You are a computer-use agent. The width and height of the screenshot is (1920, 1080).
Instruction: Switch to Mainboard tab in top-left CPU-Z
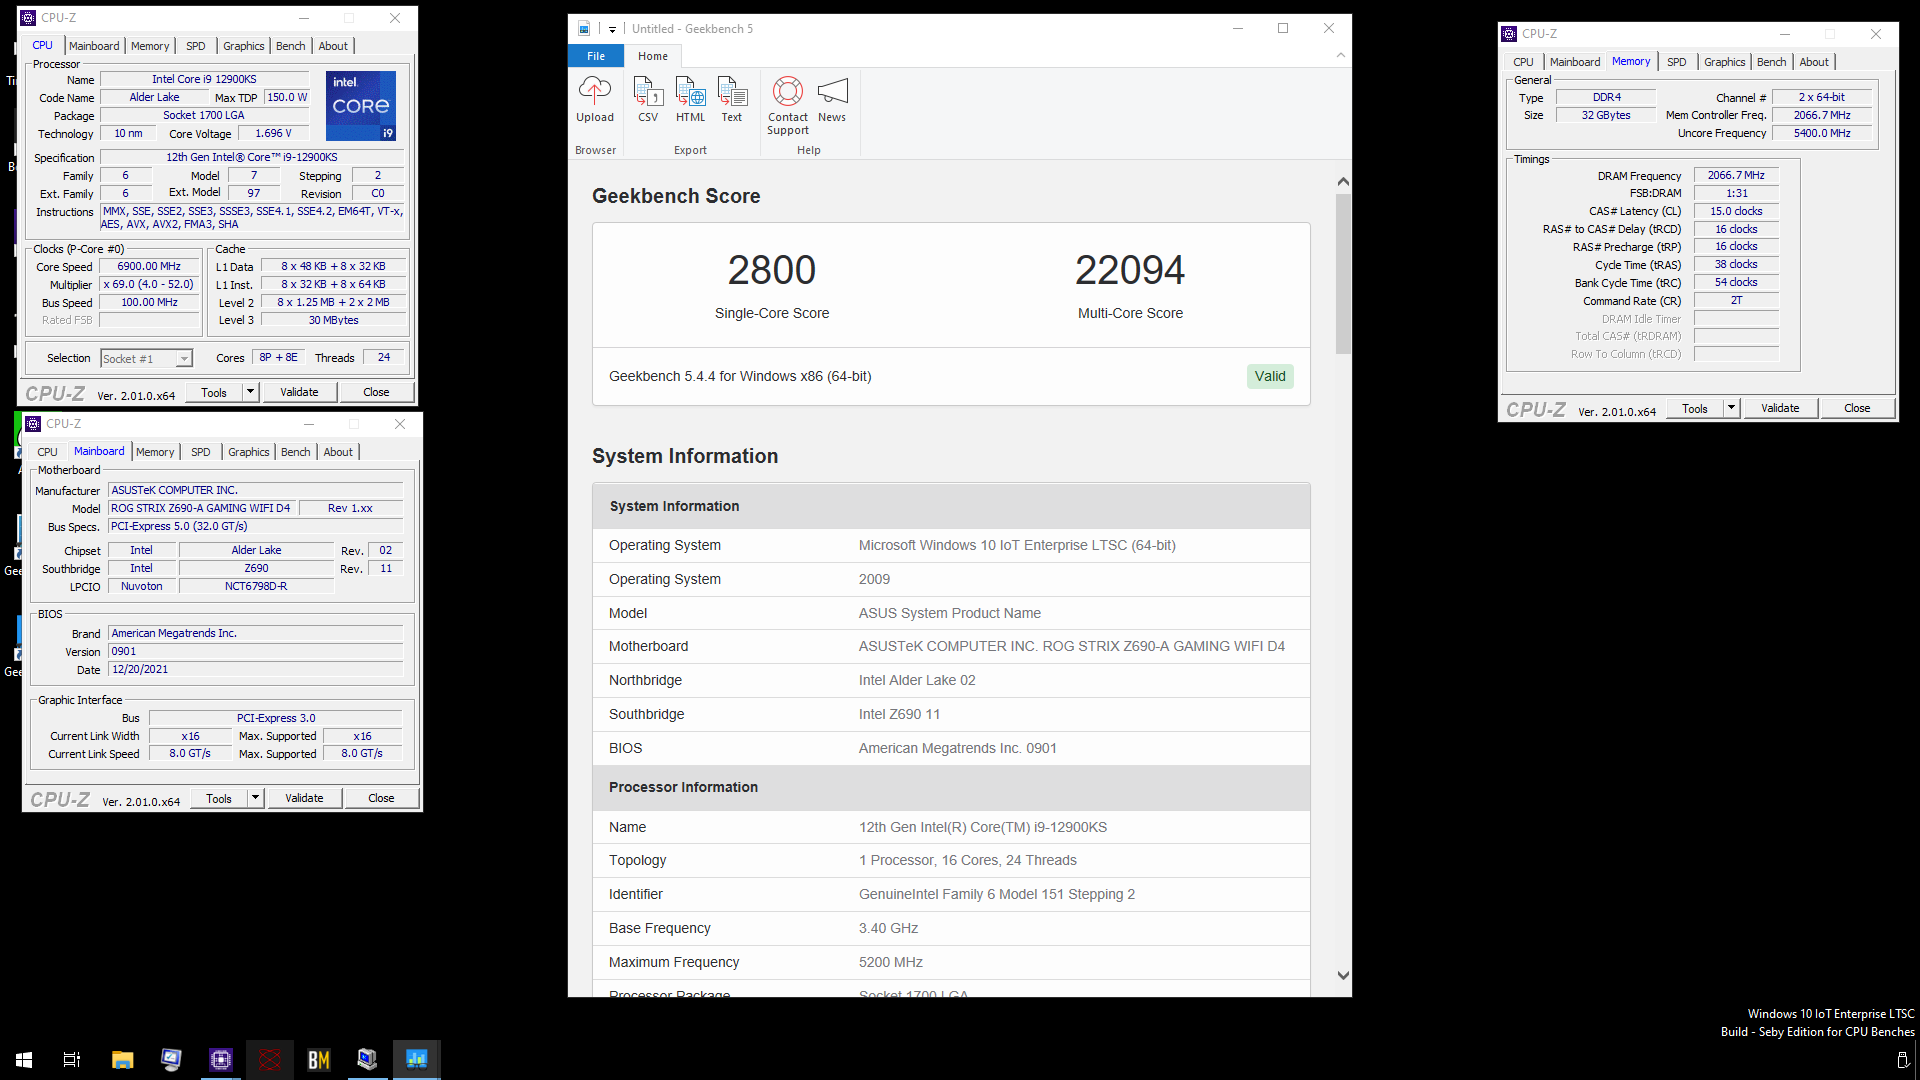[x=94, y=46]
